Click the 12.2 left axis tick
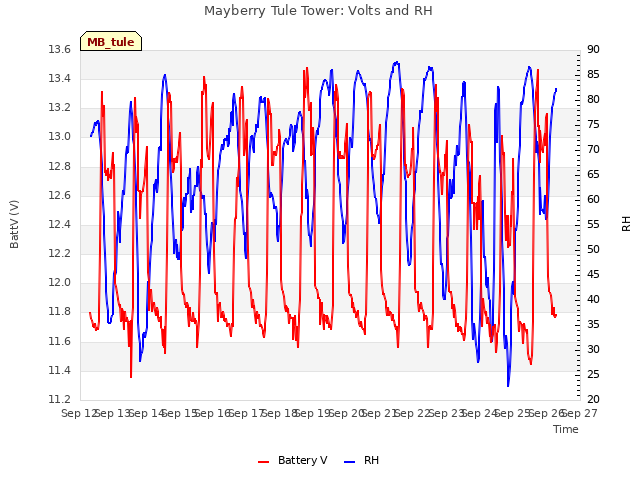 coord(60,253)
